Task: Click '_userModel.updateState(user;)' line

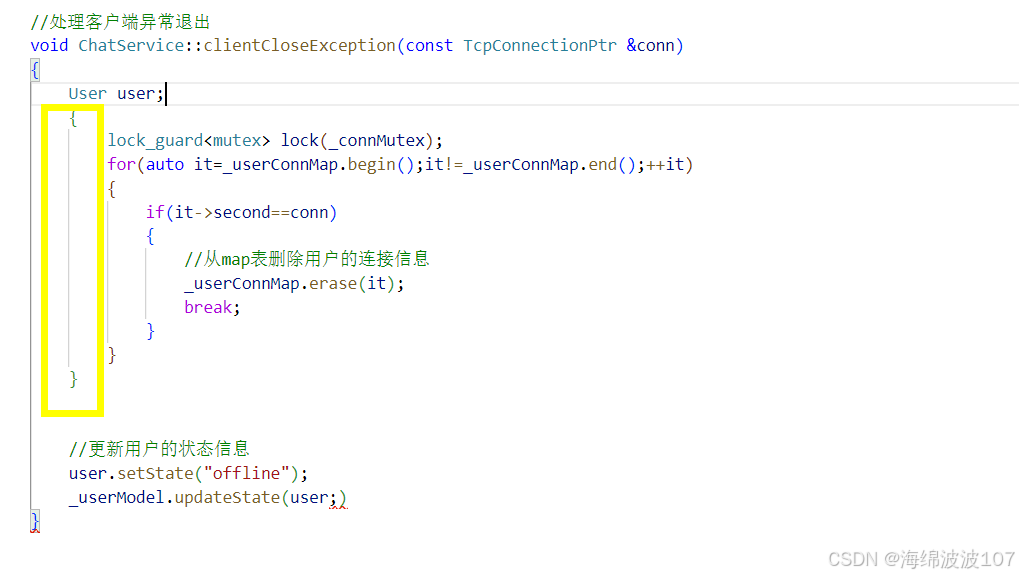Action: (x=208, y=498)
